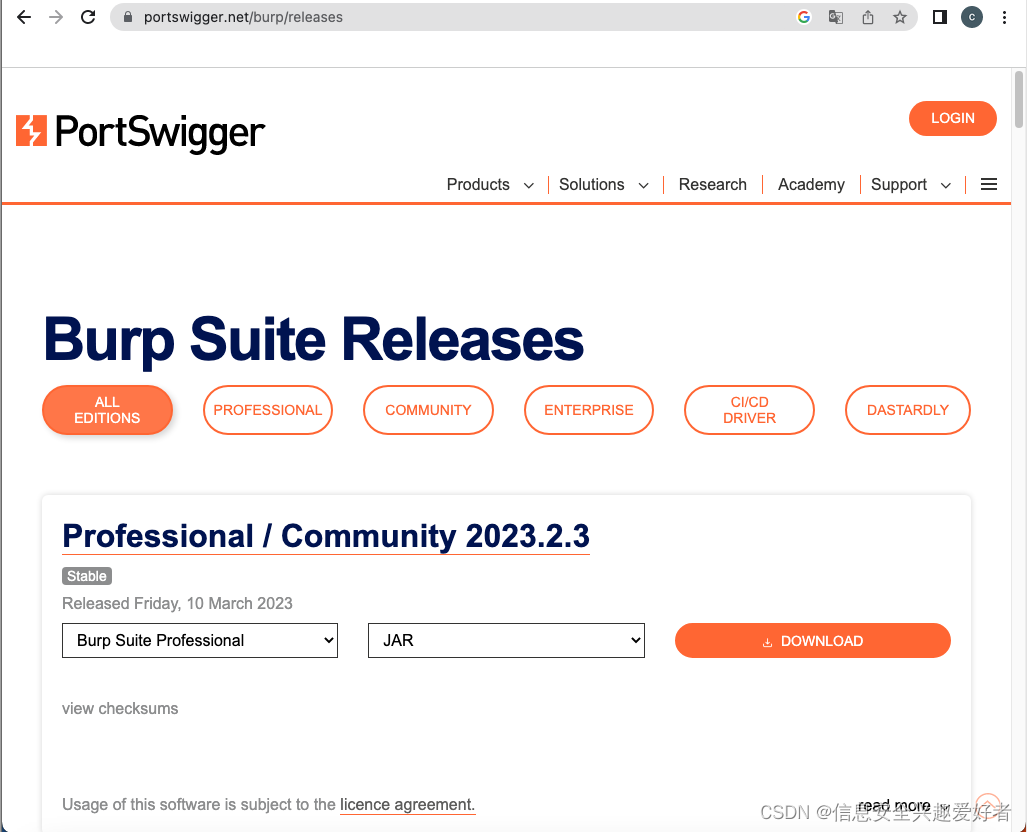Image resolution: width=1027 pixels, height=832 pixels.
Task: Click the 'Burp Suite Releases' heading
Action: (314, 340)
